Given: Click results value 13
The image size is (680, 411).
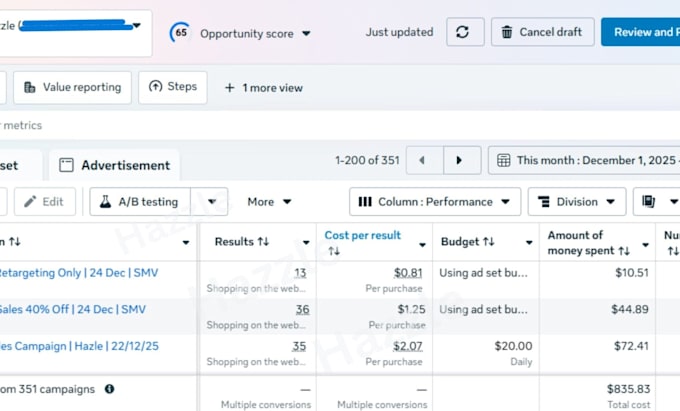Looking at the screenshot, I should (x=300, y=273).
